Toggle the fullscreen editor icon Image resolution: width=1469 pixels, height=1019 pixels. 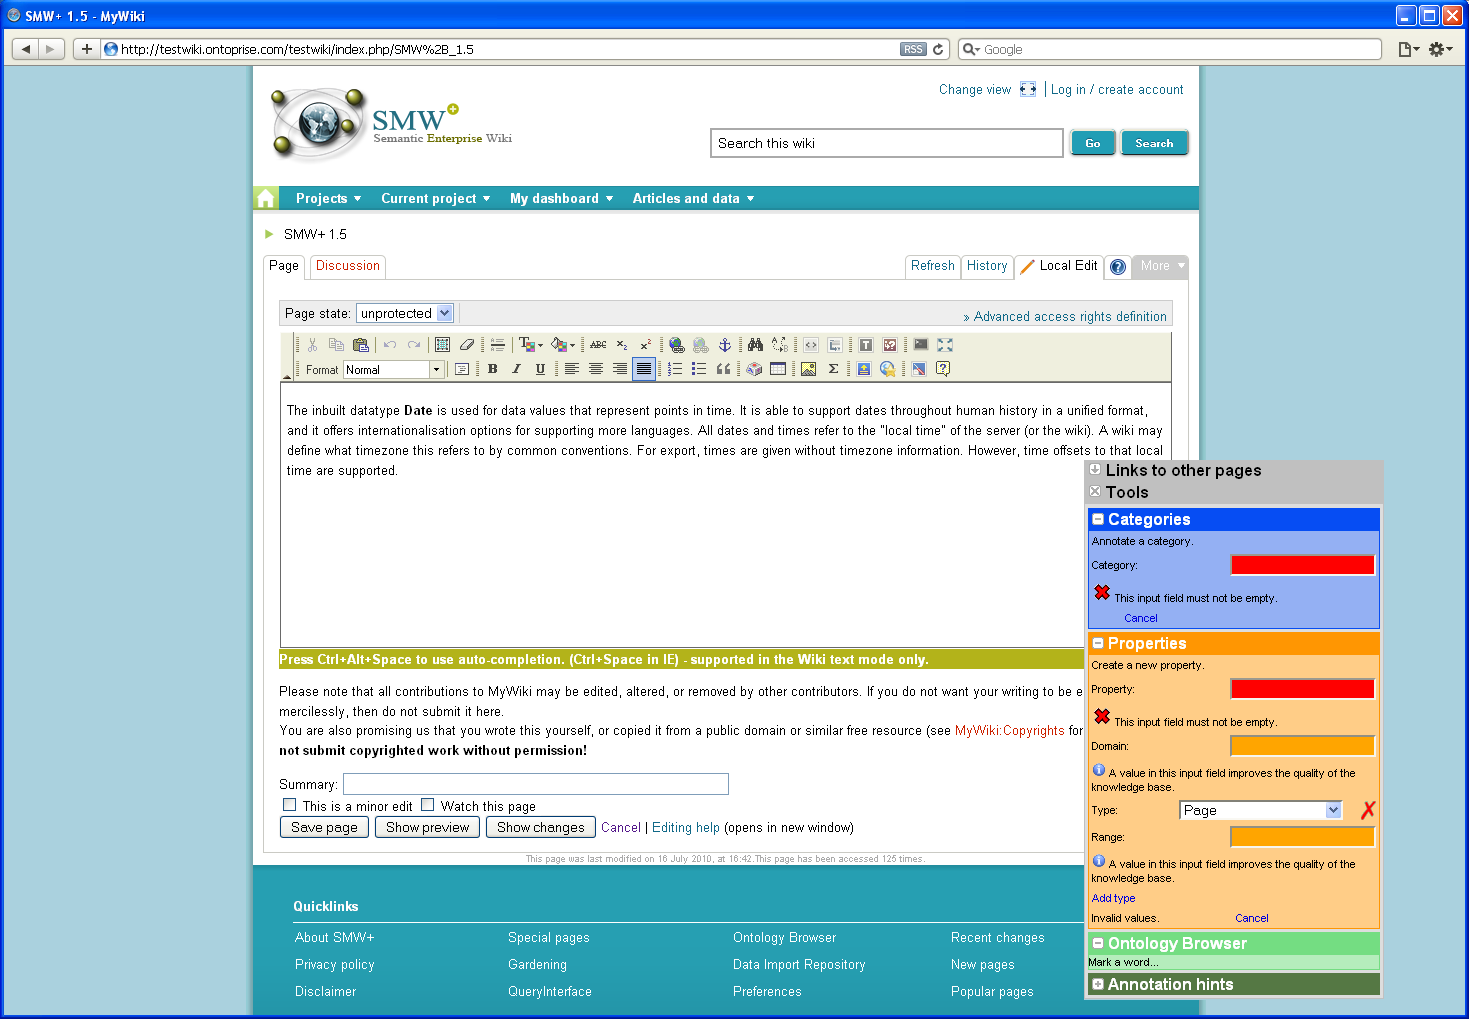tap(945, 345)
